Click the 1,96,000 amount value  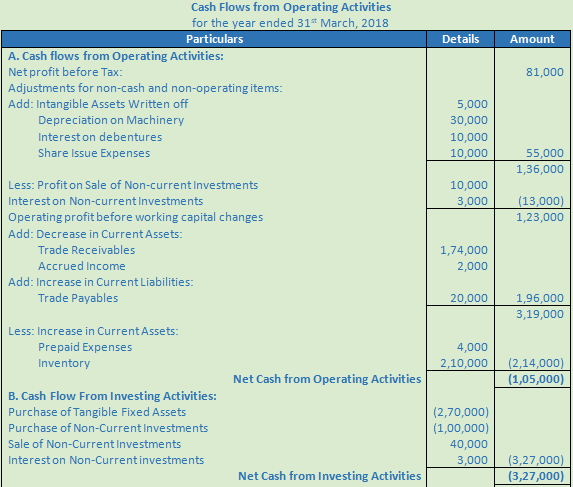pos(540,298)
